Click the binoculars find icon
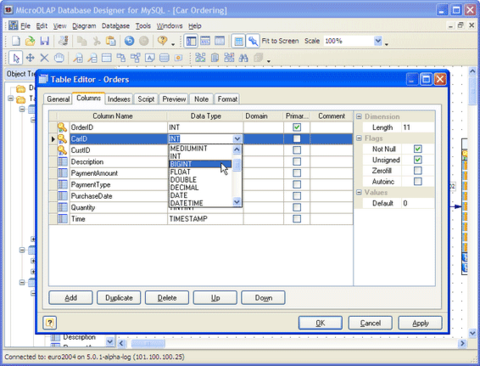Screen dimensions: 480x366 click(x=243, y=58)
